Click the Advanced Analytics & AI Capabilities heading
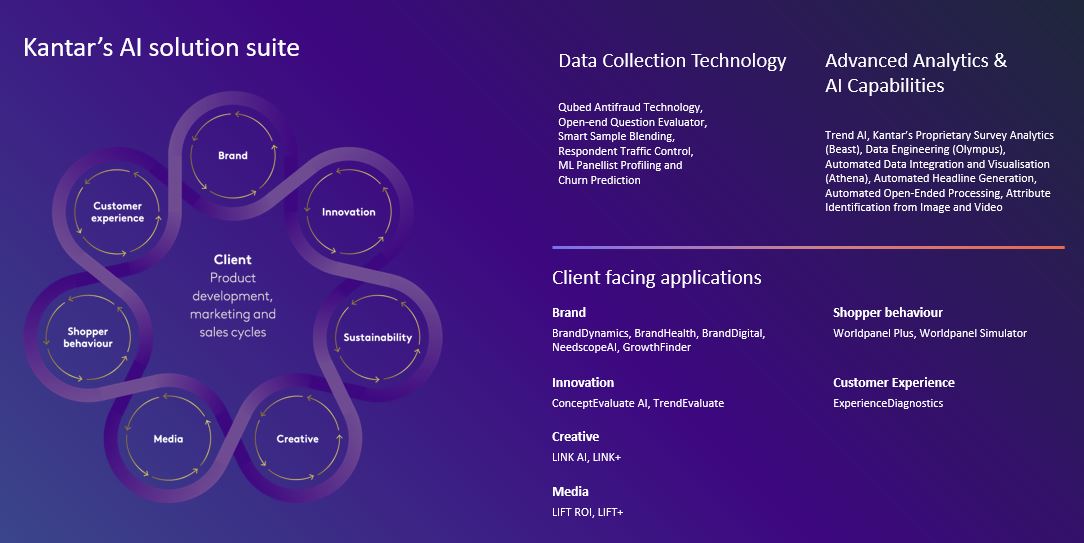 pos(915,73)
